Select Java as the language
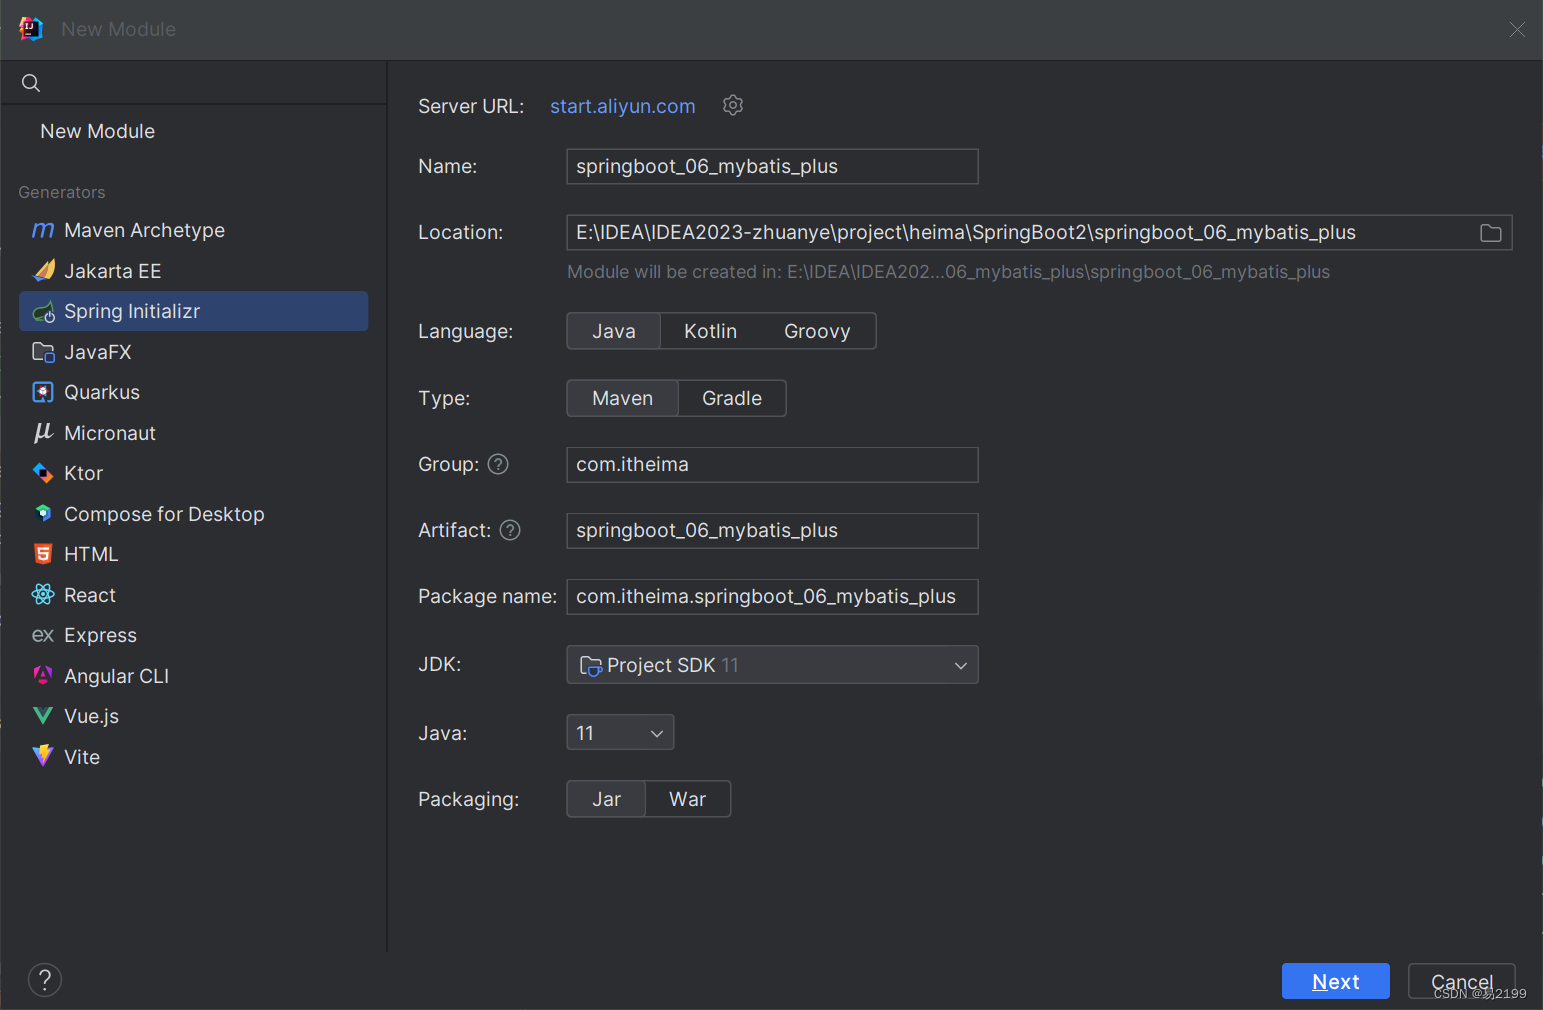 [614, 331]
